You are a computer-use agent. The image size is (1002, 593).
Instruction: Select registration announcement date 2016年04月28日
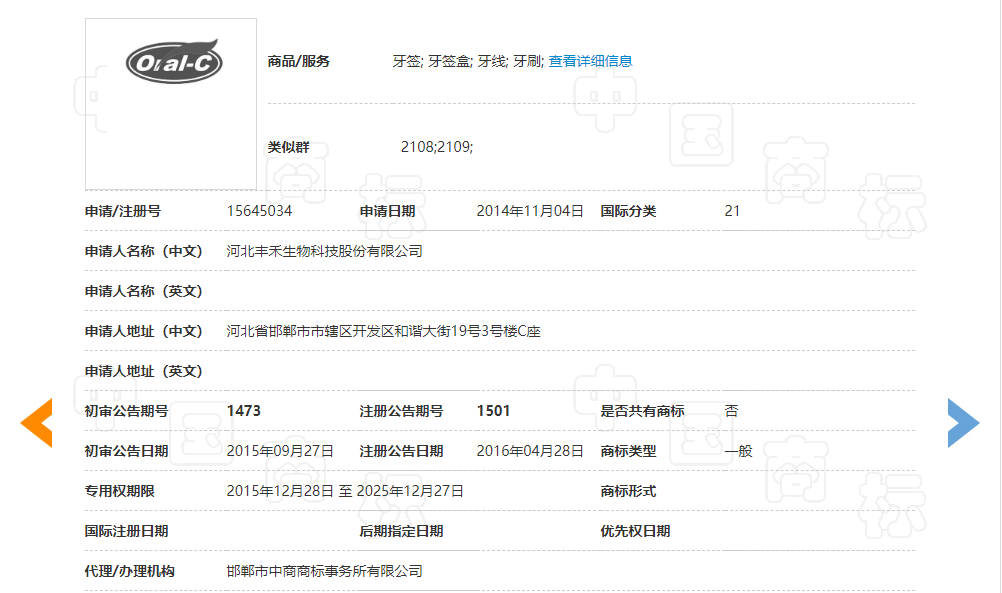(530, 451)
